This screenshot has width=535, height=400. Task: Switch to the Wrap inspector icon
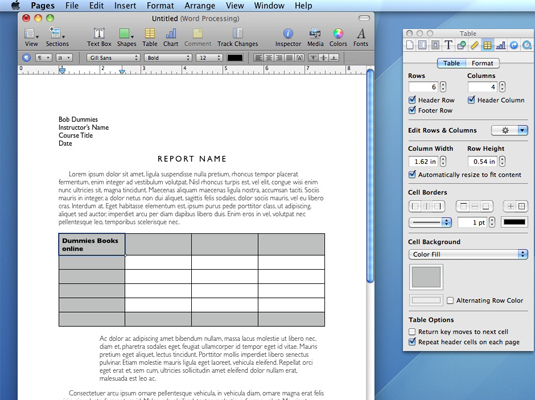(435, 45)
